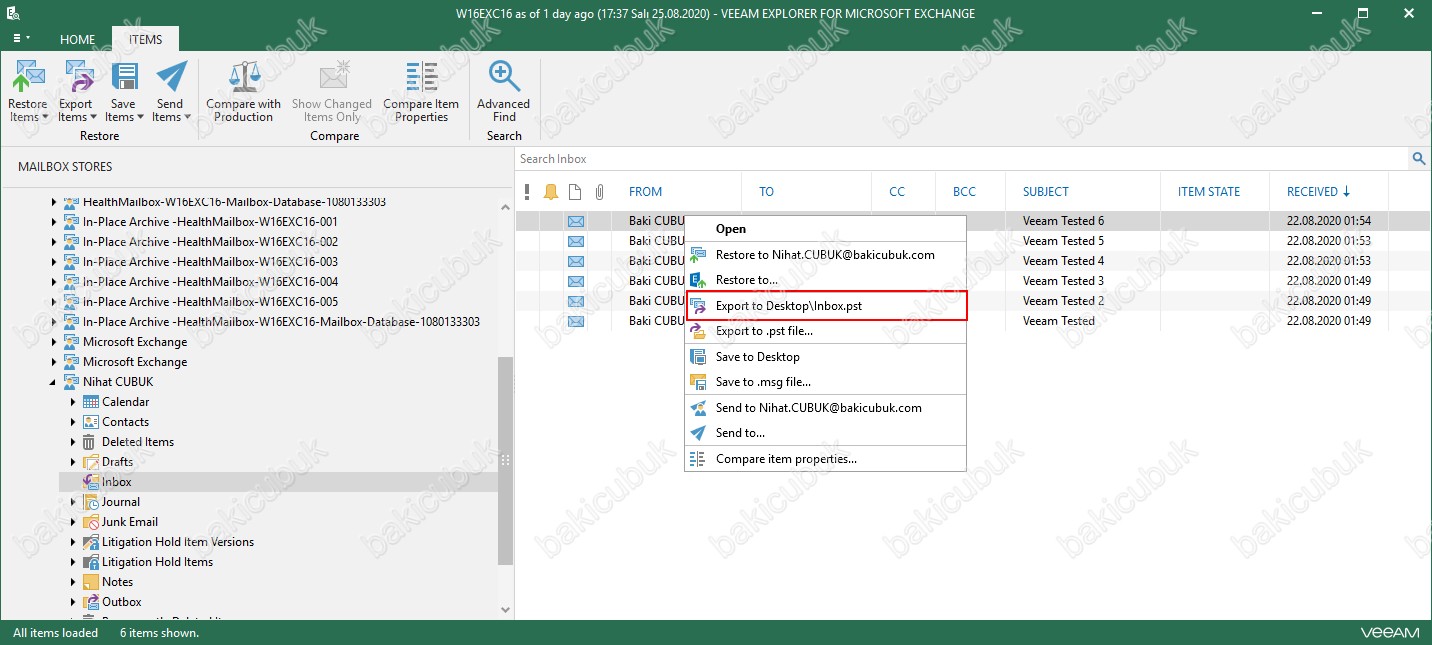Image resolution: width=1432 pixels, height=645 pixels.
Task: Click into the Search Inbox field
Action: 963,159
